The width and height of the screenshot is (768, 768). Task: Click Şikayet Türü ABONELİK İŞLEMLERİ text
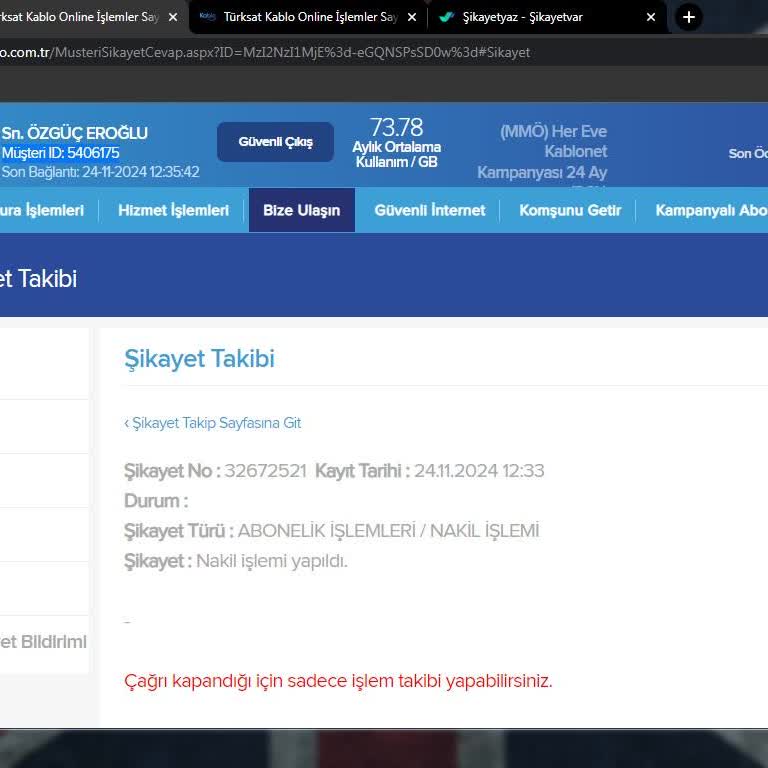click(x=332, y=531)
